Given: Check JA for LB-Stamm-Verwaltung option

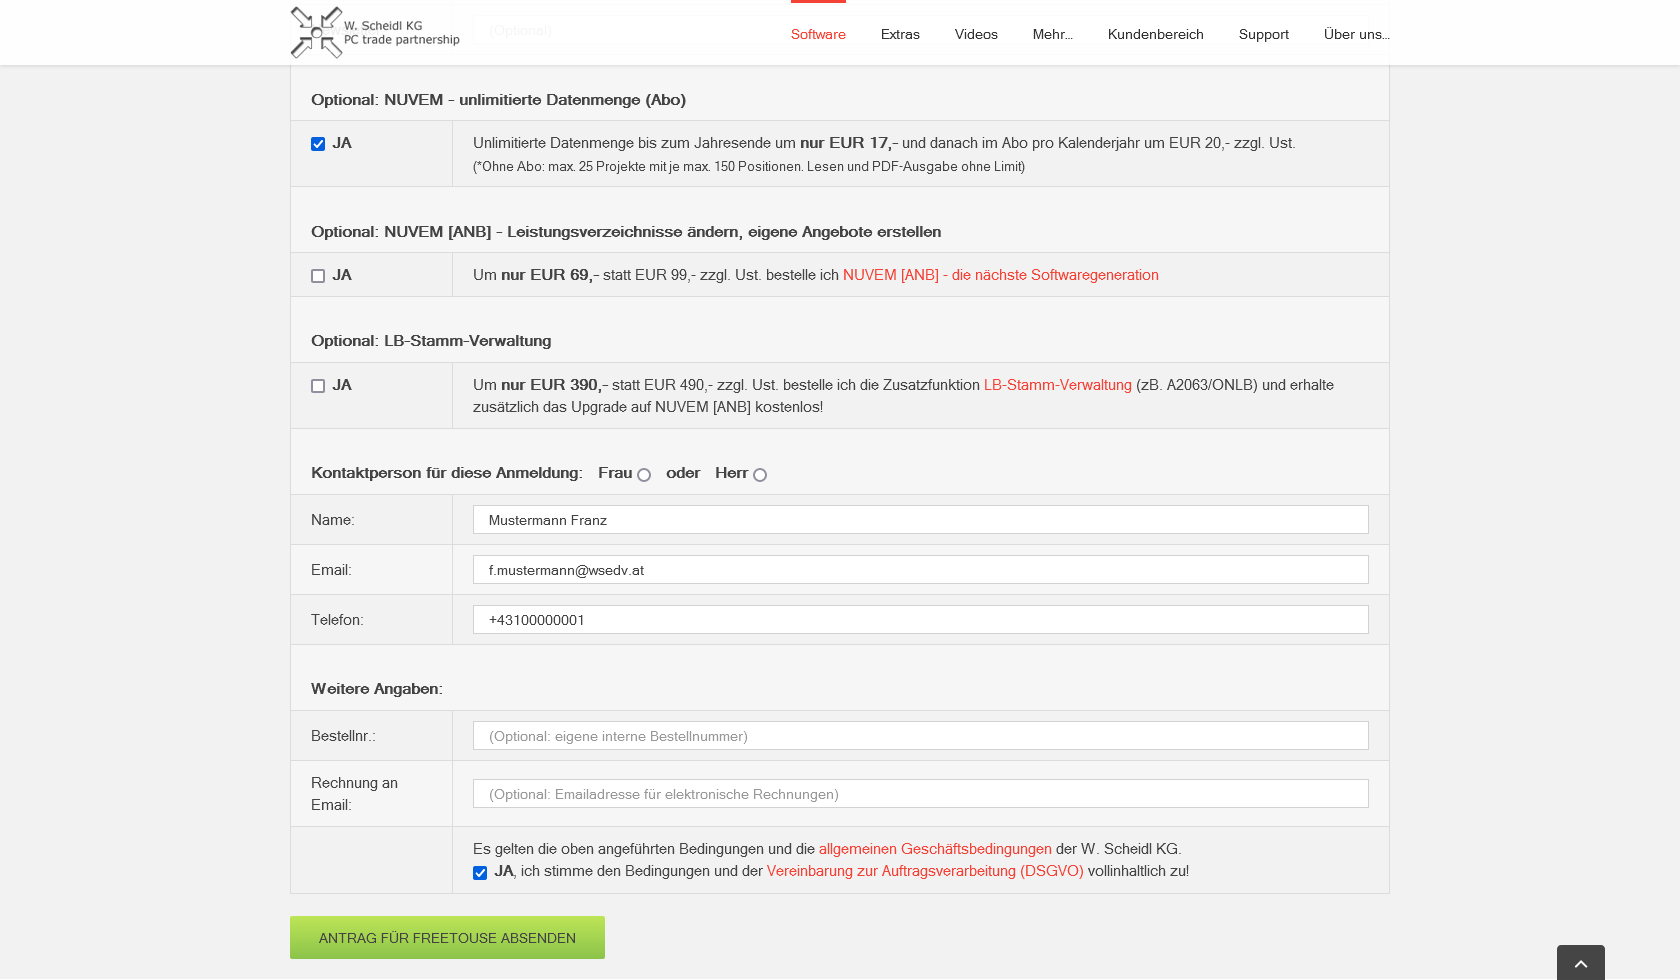Looking at the screenshot, I should 318,386.
